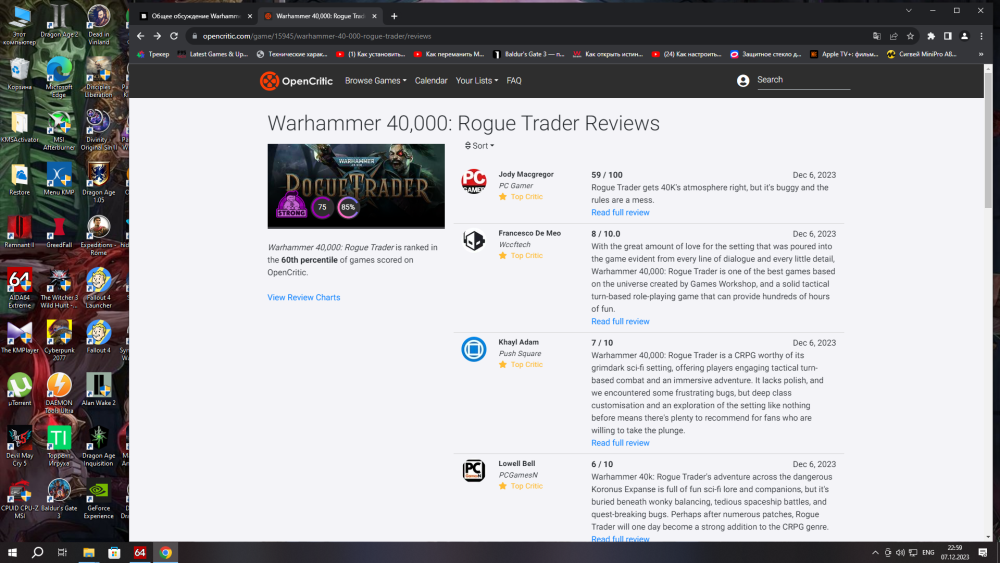This screenshot has width=1000, height=563.
Task: Click the browser forward arrow
Action: pos(157,36)
